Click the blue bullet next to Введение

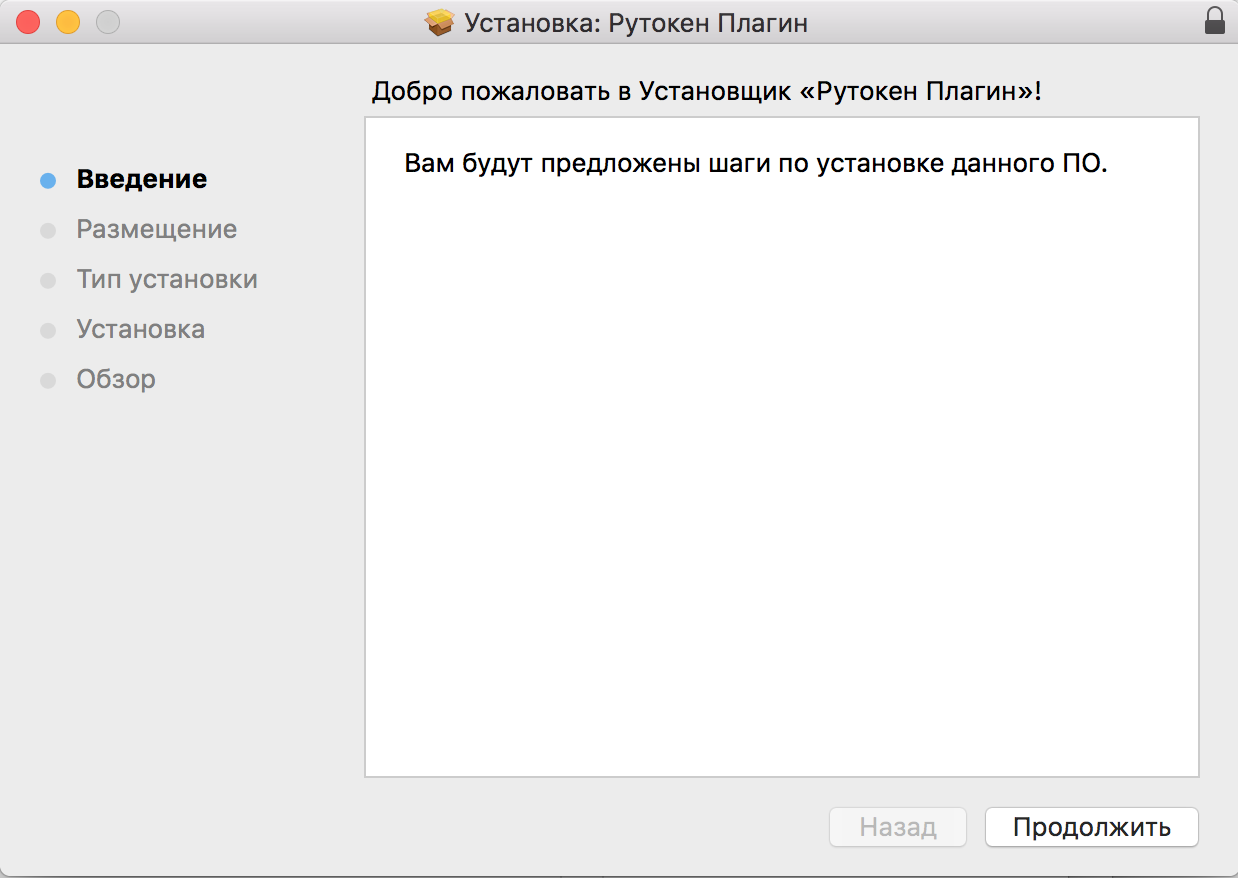click(48, 181)
